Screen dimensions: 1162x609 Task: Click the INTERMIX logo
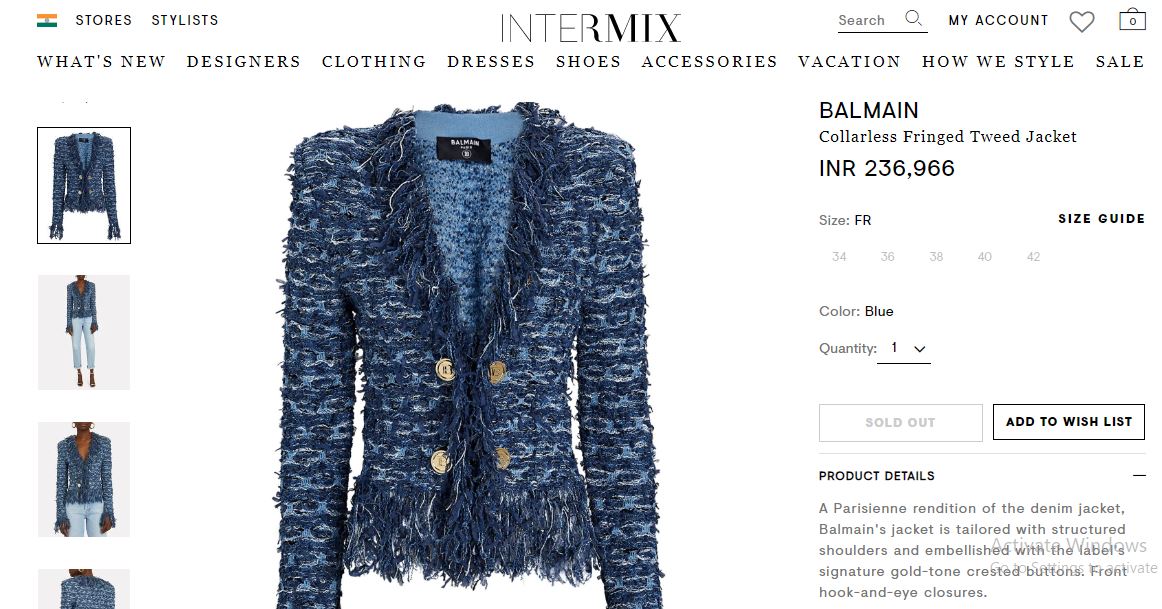point(591,28)
